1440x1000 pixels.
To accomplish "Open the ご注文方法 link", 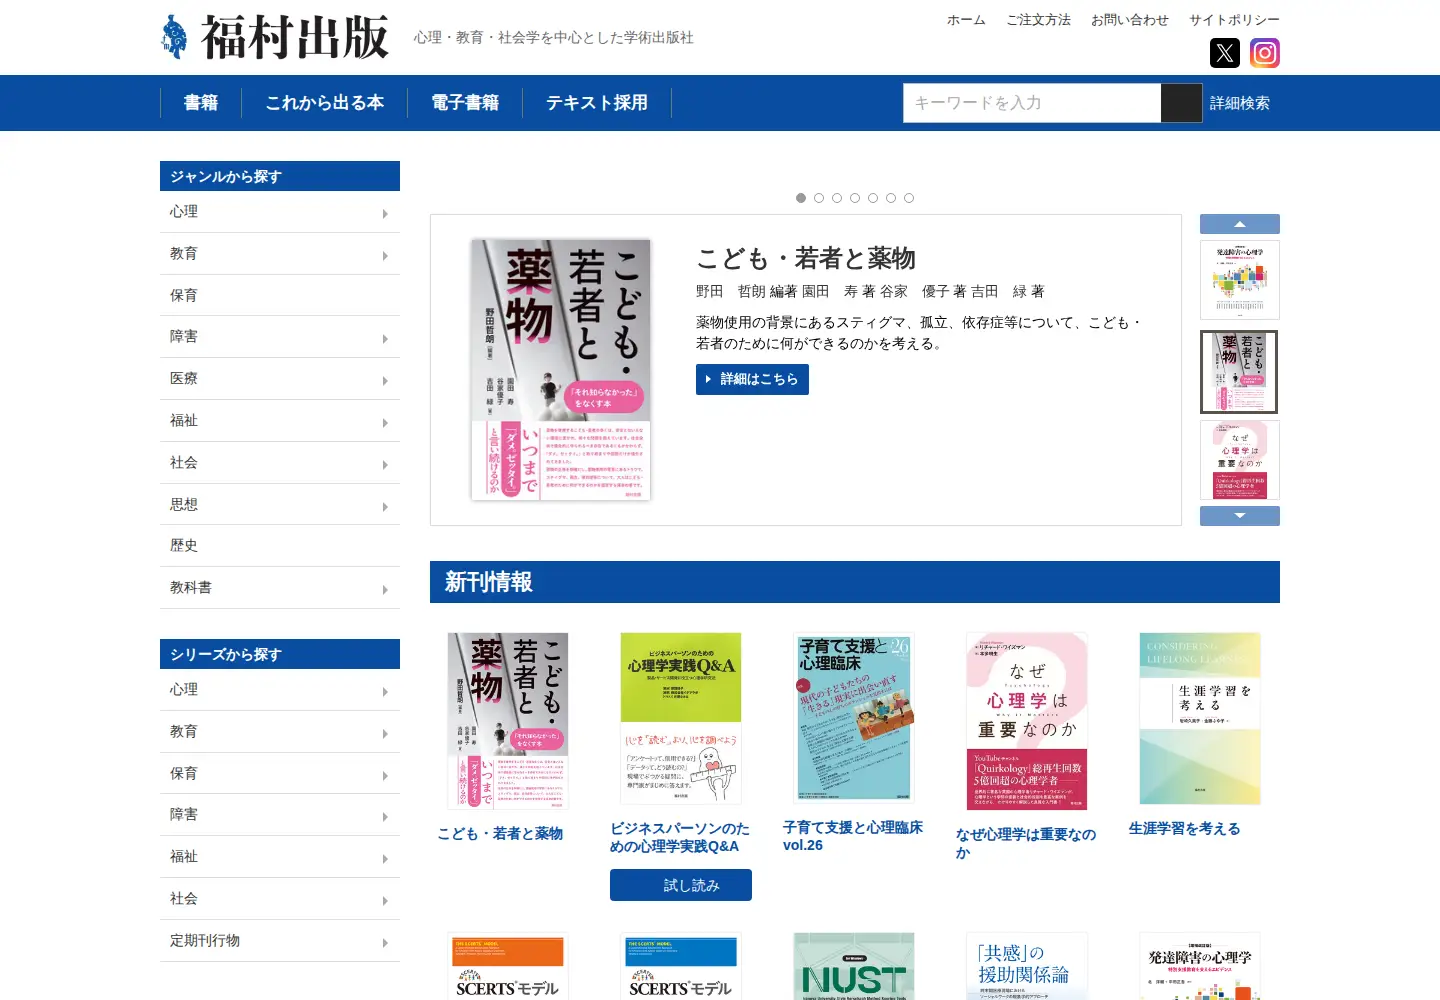I will (1038, 20).
